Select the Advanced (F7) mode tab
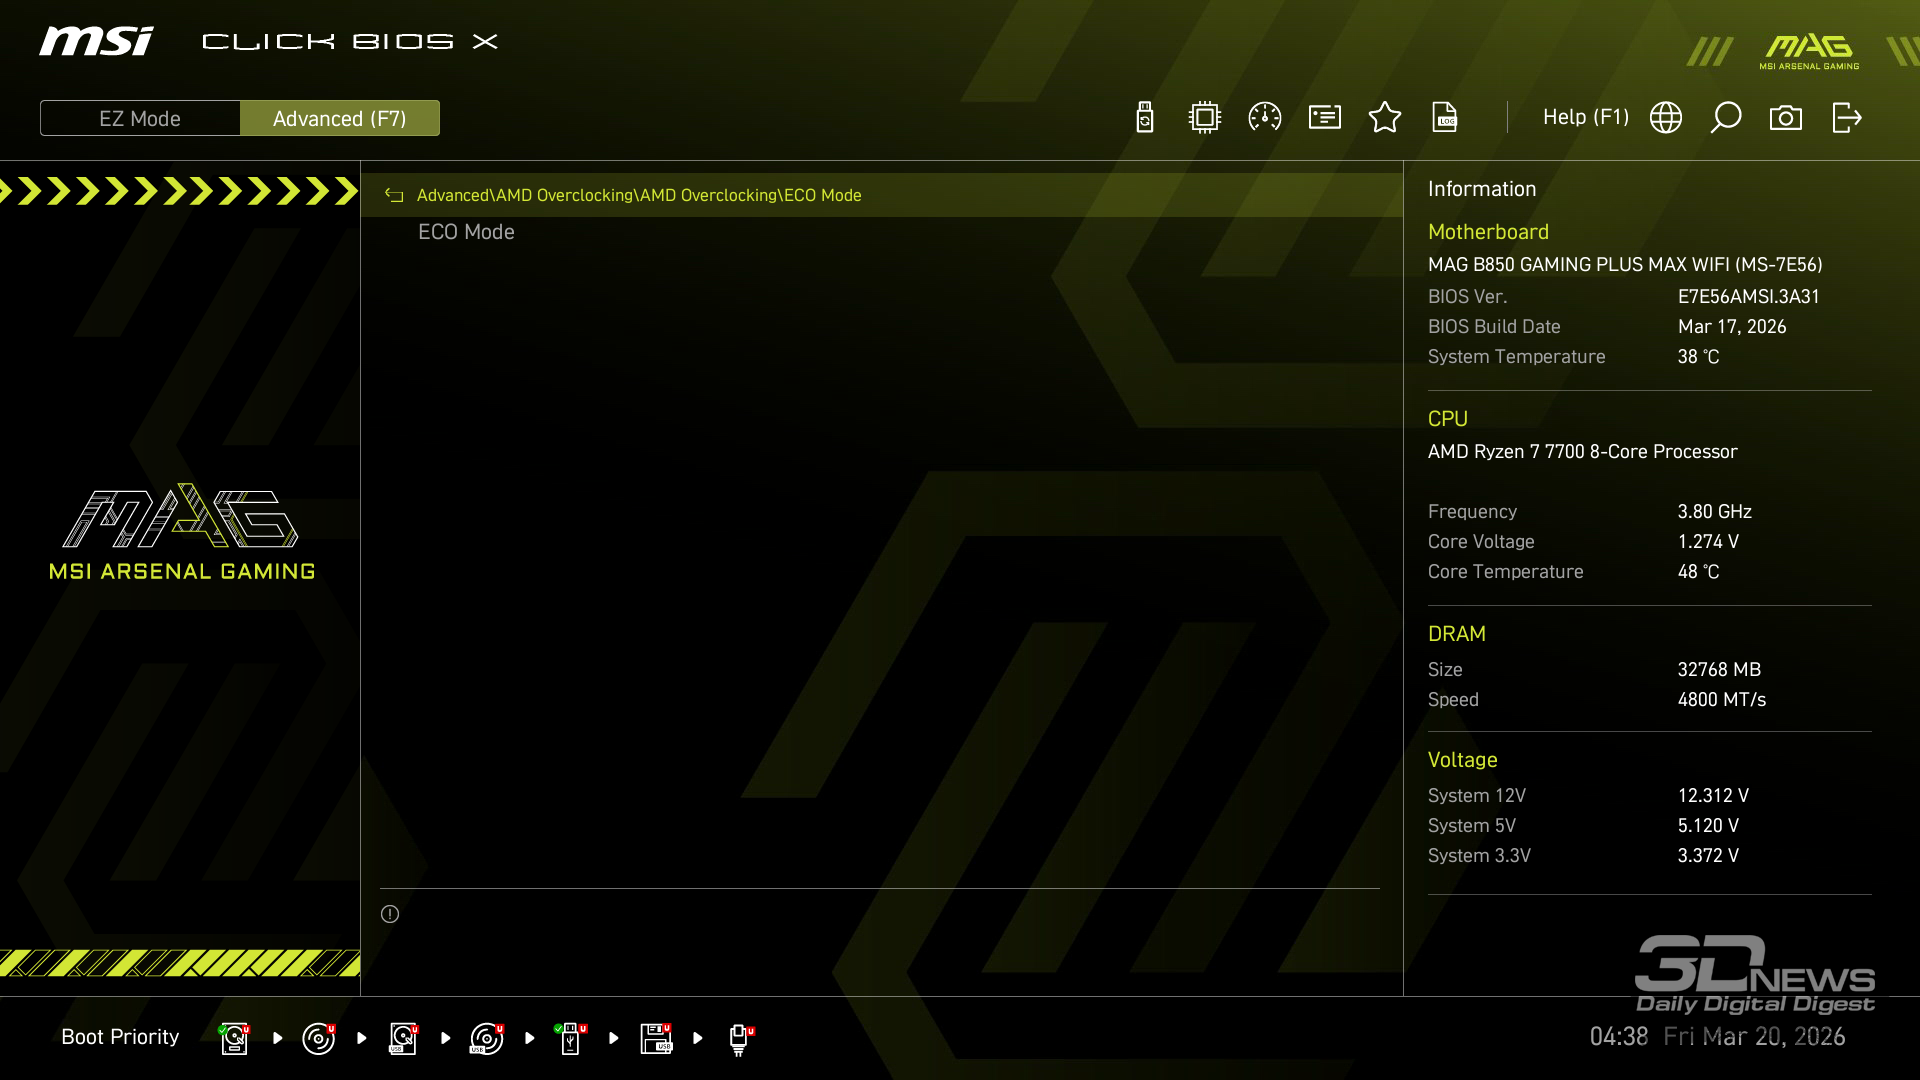1920x1080 pixels. pyautogui.click(x=339, y=119)
